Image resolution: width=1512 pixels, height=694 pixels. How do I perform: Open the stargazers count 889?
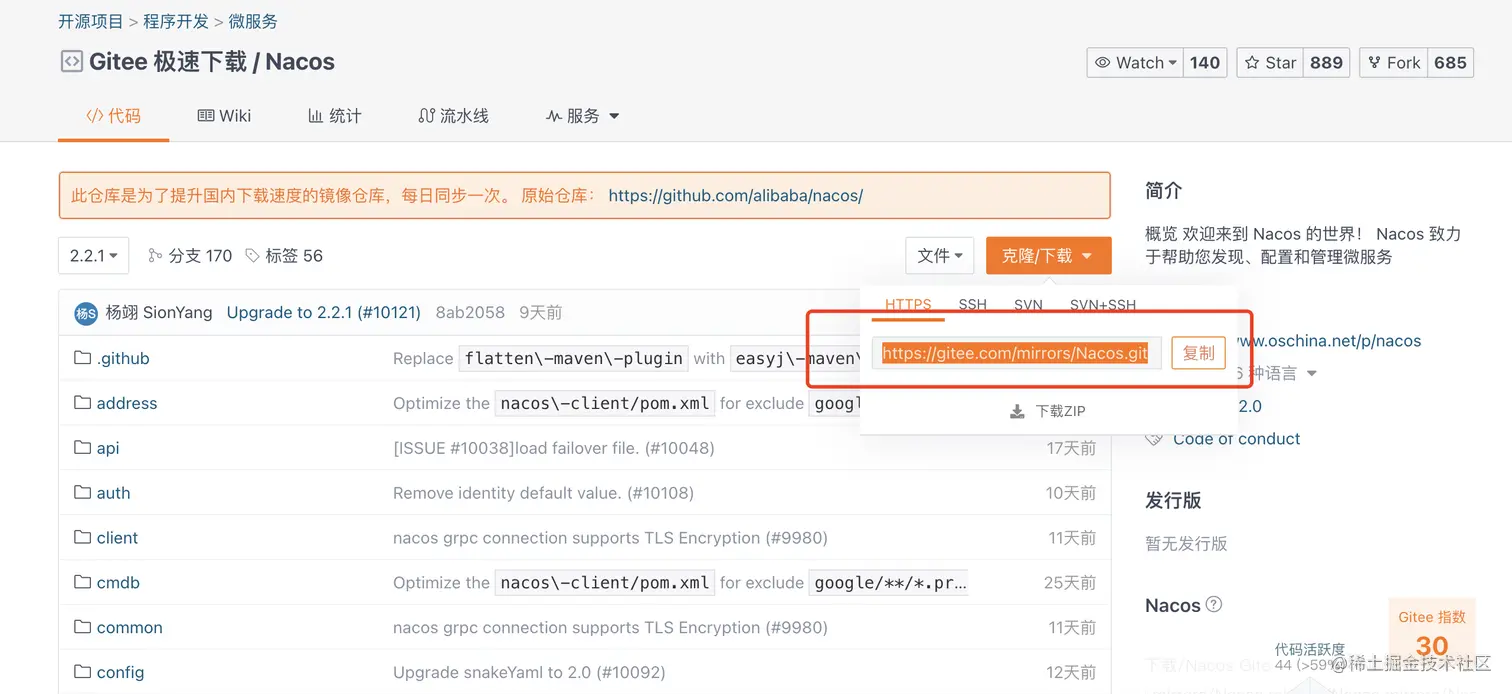1326,62
